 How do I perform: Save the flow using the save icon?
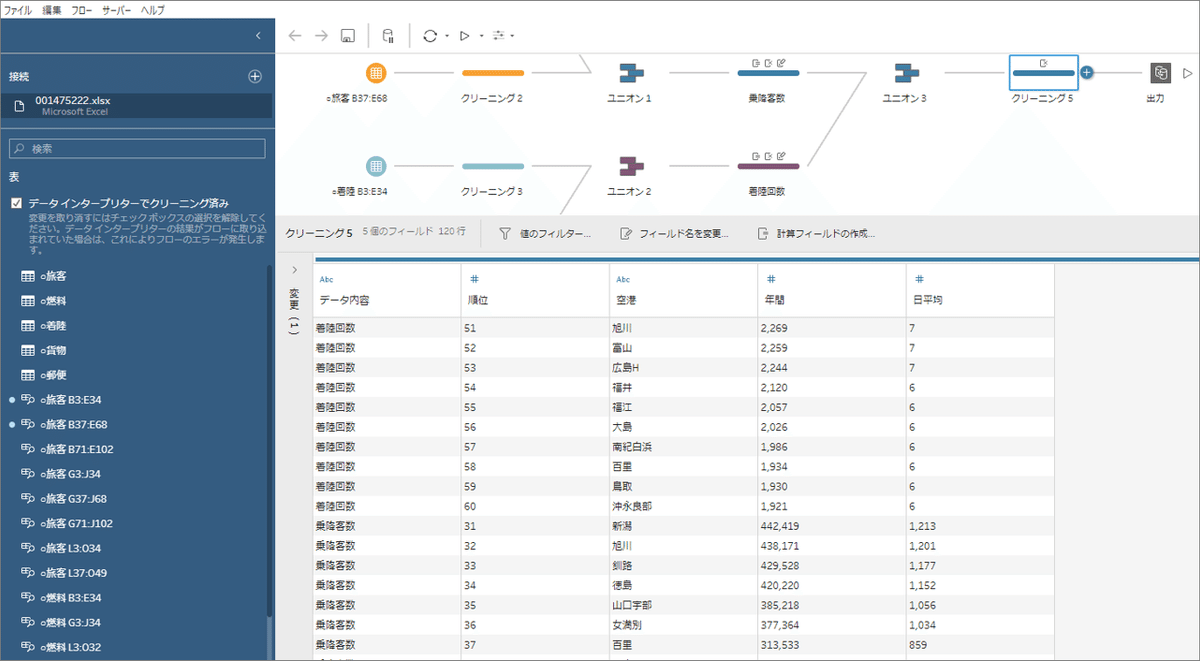[346, 36]
